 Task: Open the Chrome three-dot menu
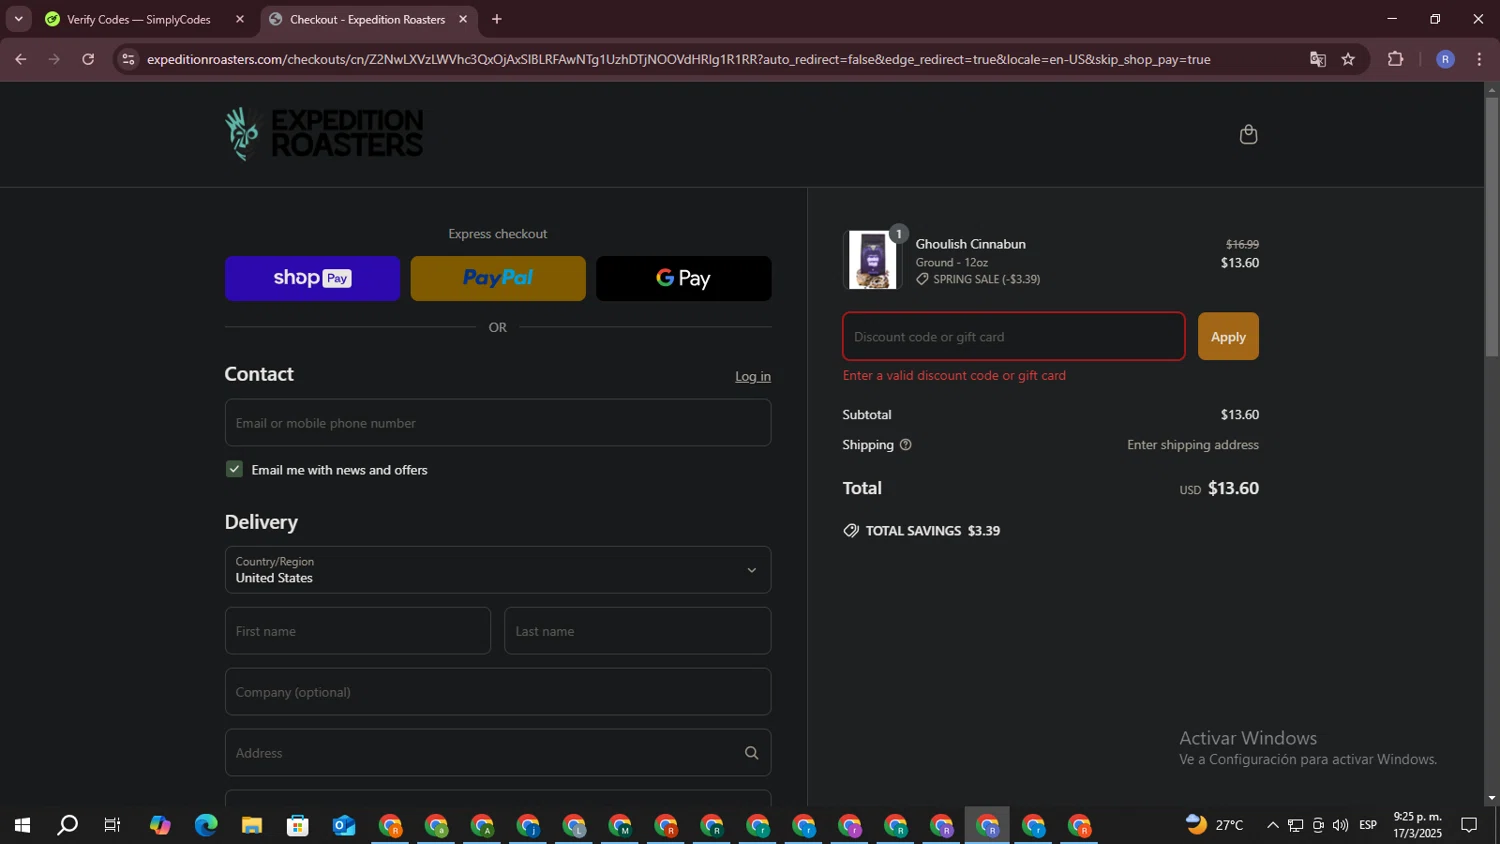click(x=1479, y=59)
